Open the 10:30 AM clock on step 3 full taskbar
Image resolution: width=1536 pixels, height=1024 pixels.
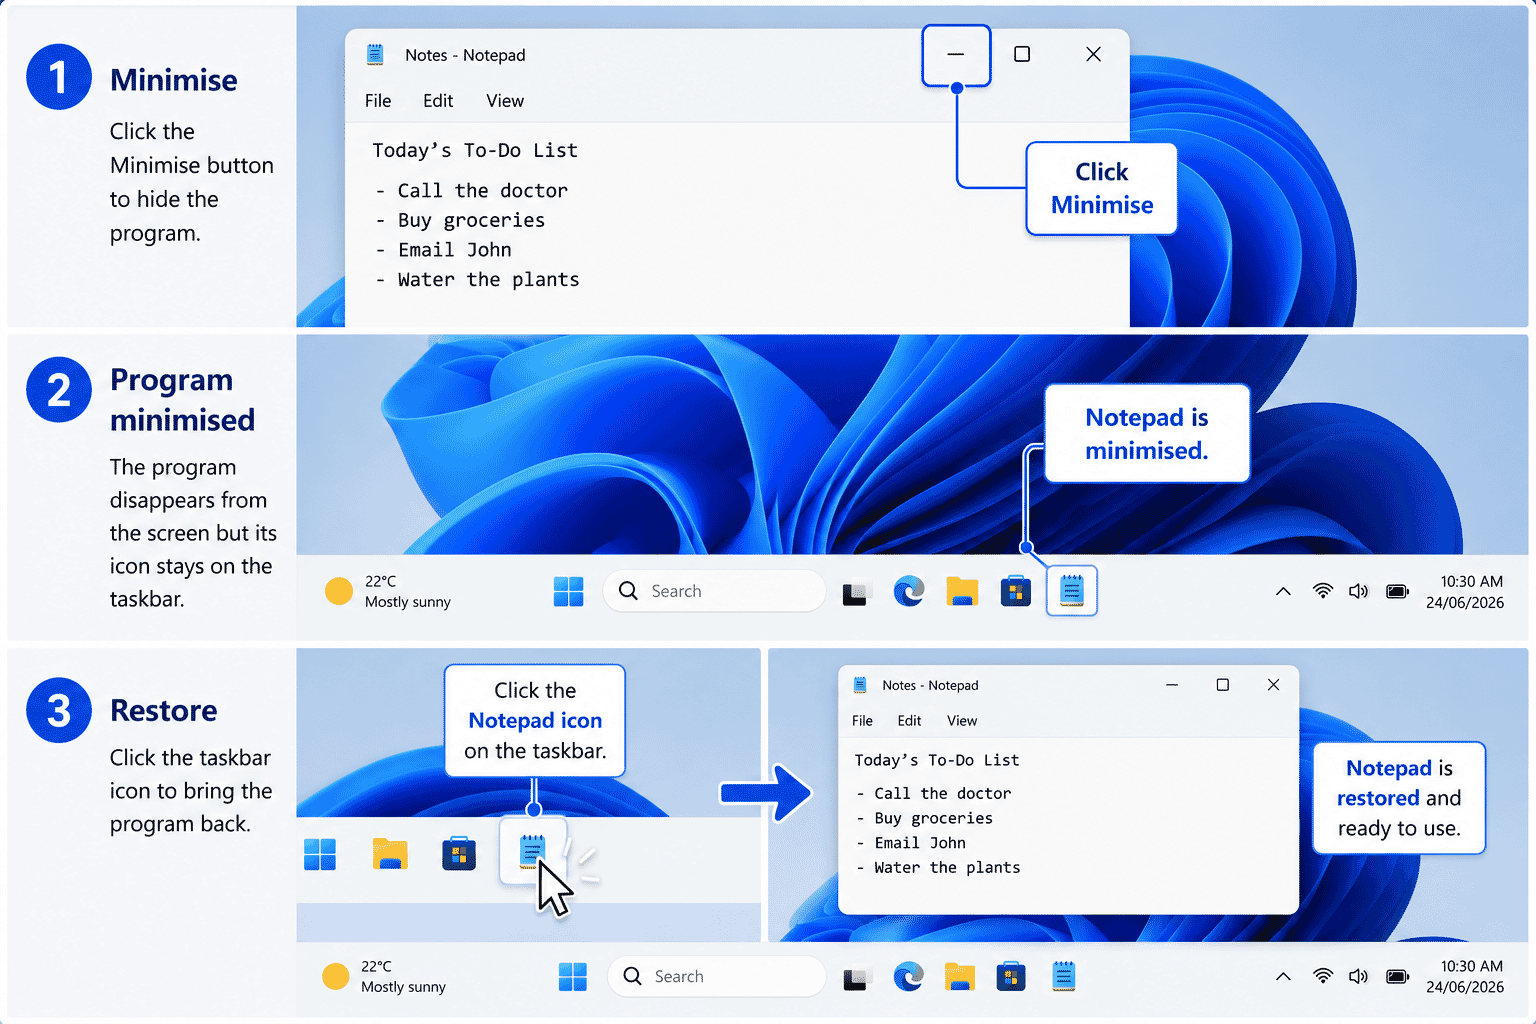click(x=1465, y=976)
